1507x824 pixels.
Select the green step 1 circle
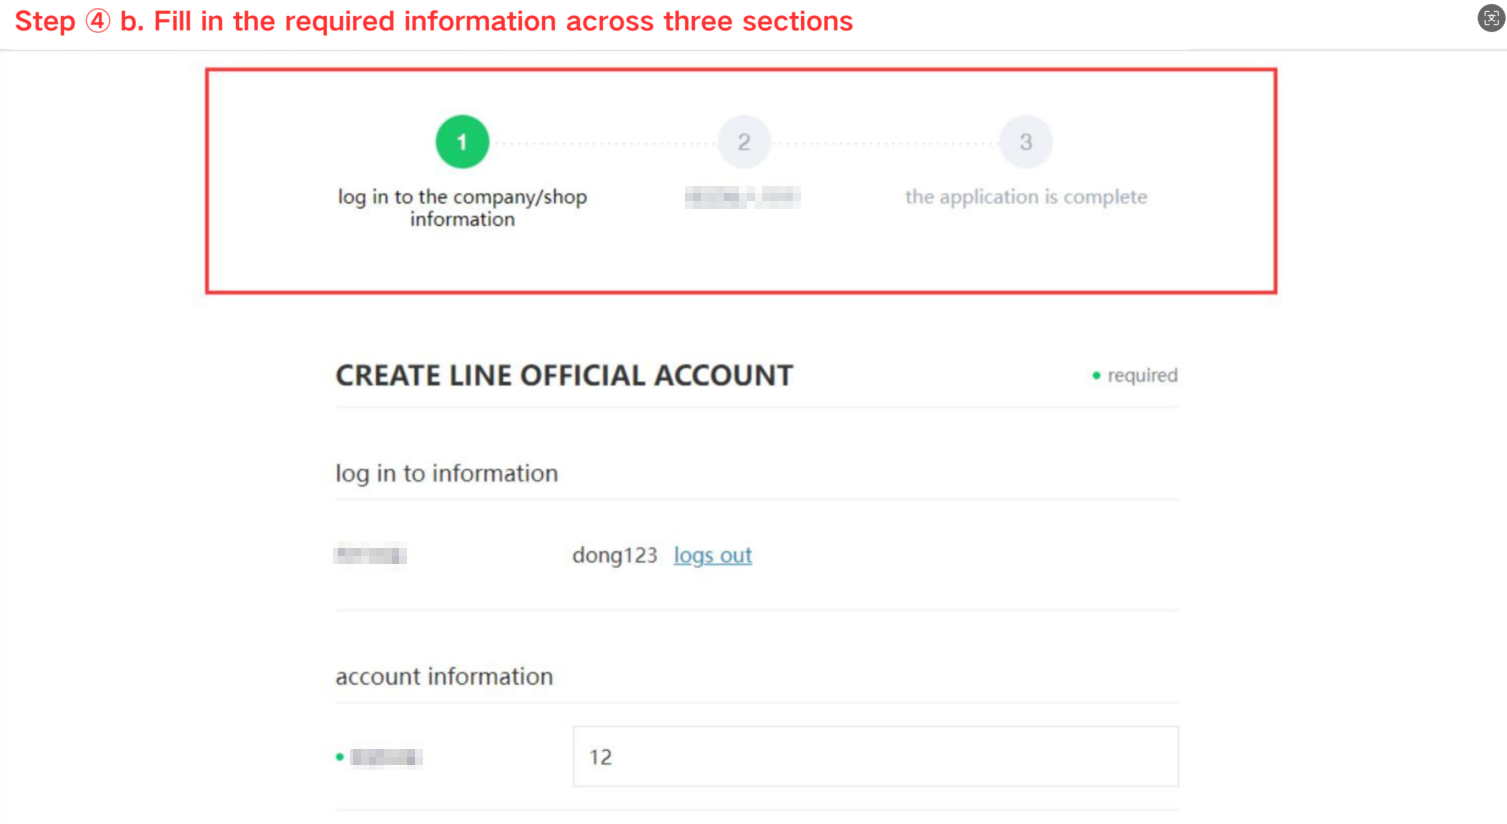point(462,142)
